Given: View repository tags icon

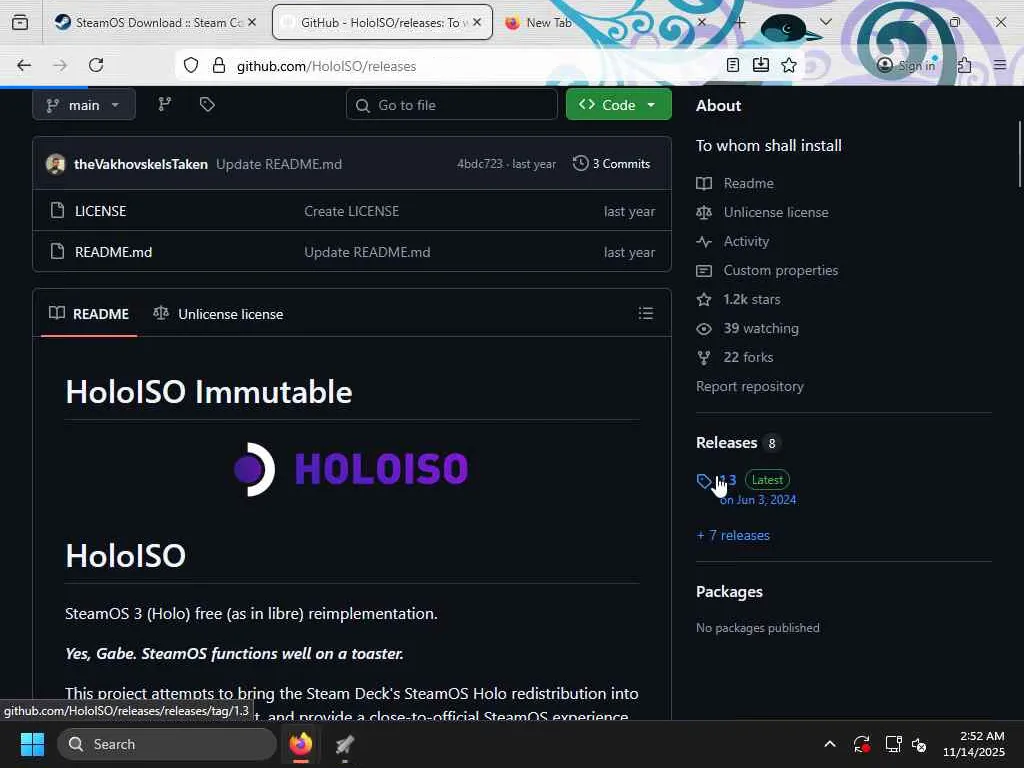Looking at the screenshot, I should pyautogui.click(x=207, y=104).
